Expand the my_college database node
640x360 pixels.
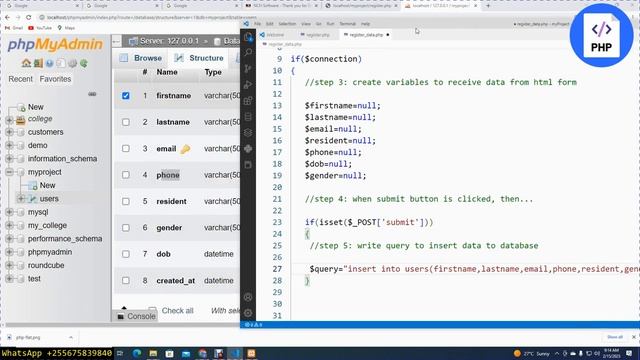pos(9,225)
